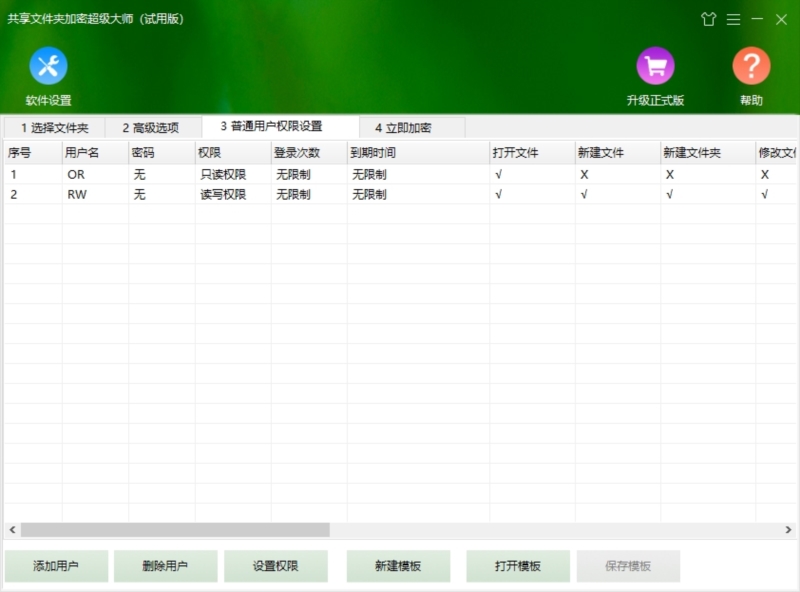Viewport: 800px width, 592px height.
Task: Click 新建文件夹 column header
Action: [x=708, y=153]
